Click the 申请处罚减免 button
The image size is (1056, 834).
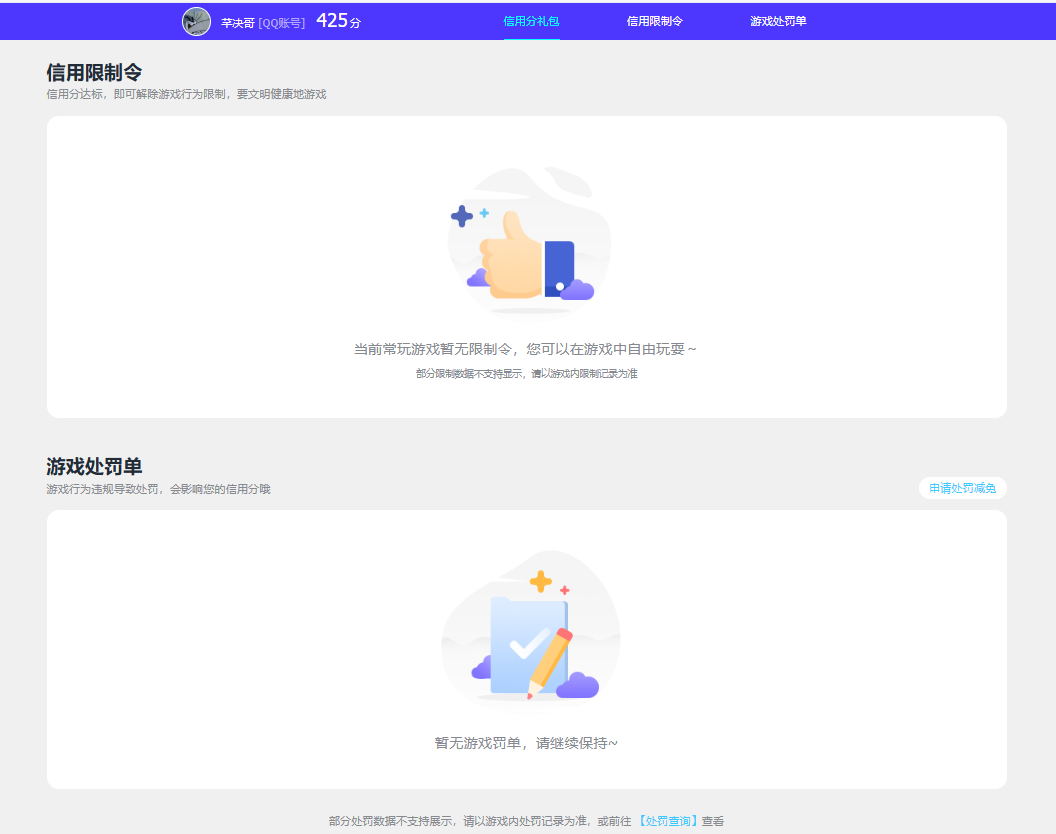[x=962, y=488]
